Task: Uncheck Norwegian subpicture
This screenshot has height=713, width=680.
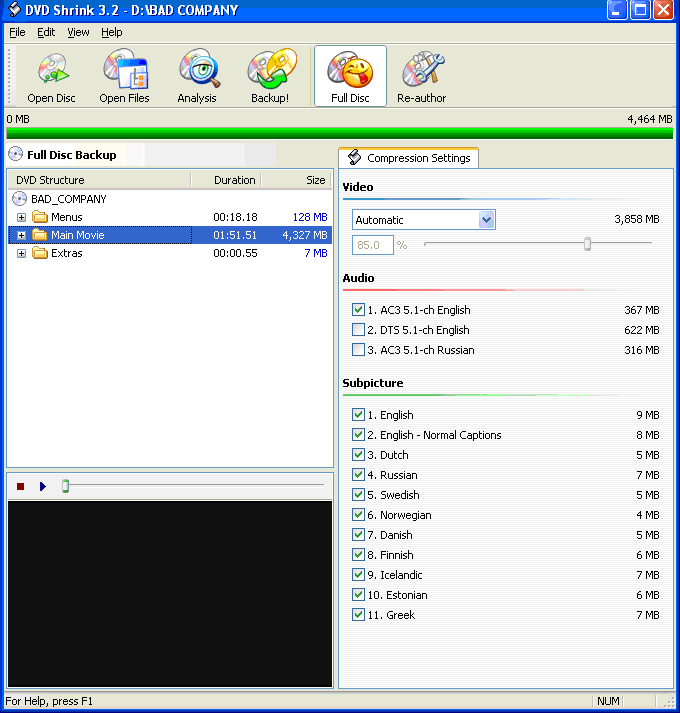Action: tap(358, 515)
